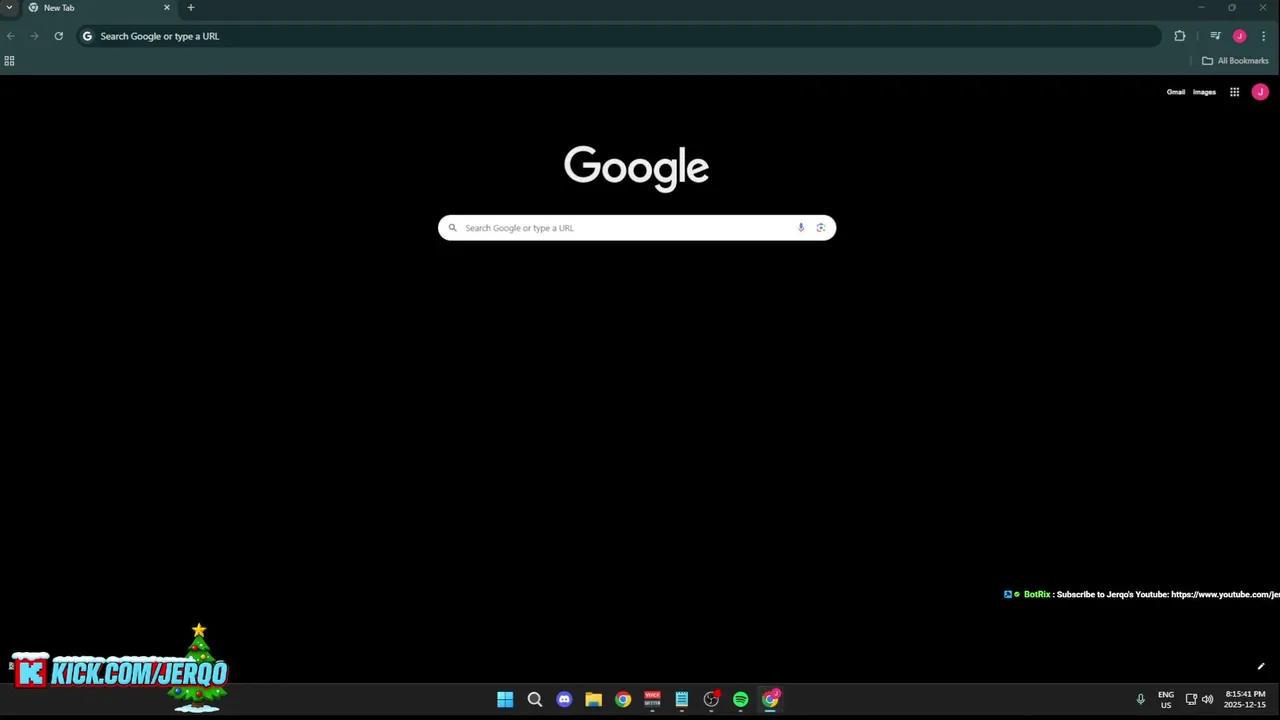Switch to active Chrome profile window in taskbar
This screenshot has width=1280, height=720.
click(771, 700)
